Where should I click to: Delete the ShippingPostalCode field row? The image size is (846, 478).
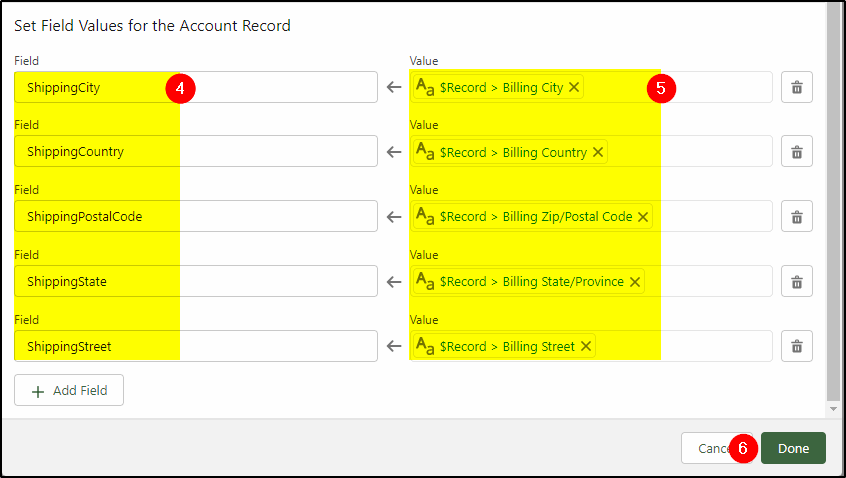tap(796, 217)
